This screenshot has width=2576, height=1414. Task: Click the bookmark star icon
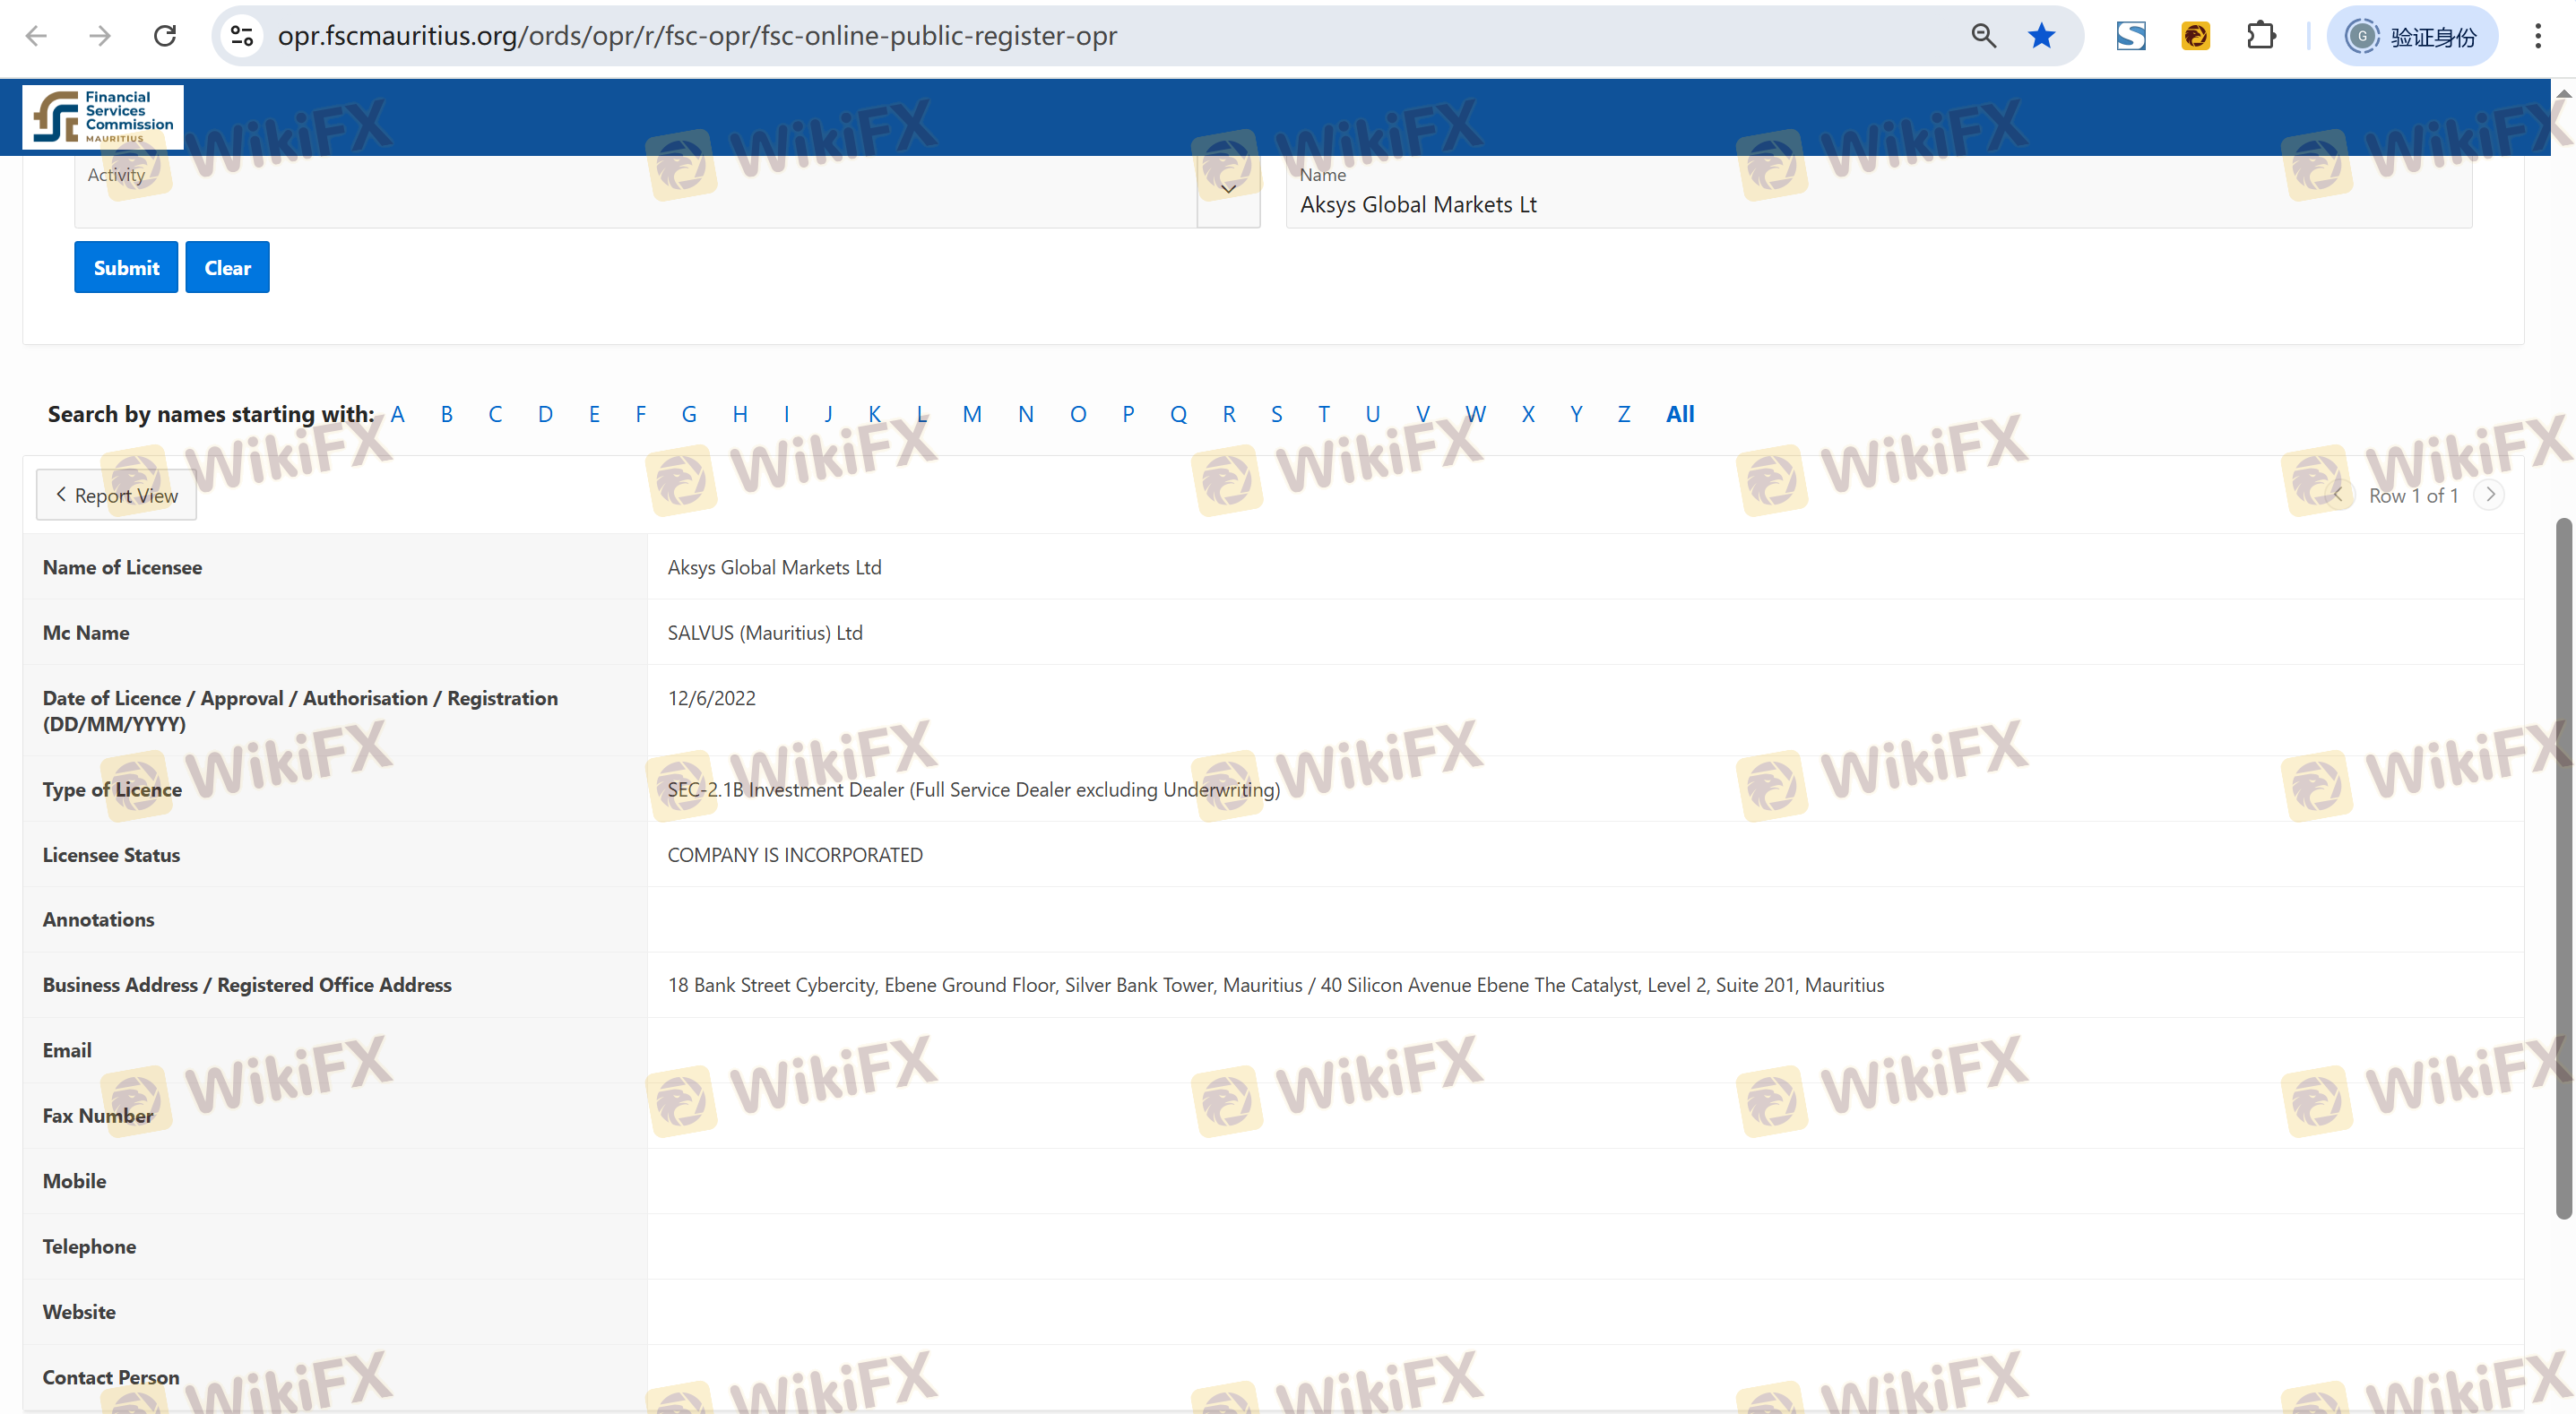click(2041, 36)
